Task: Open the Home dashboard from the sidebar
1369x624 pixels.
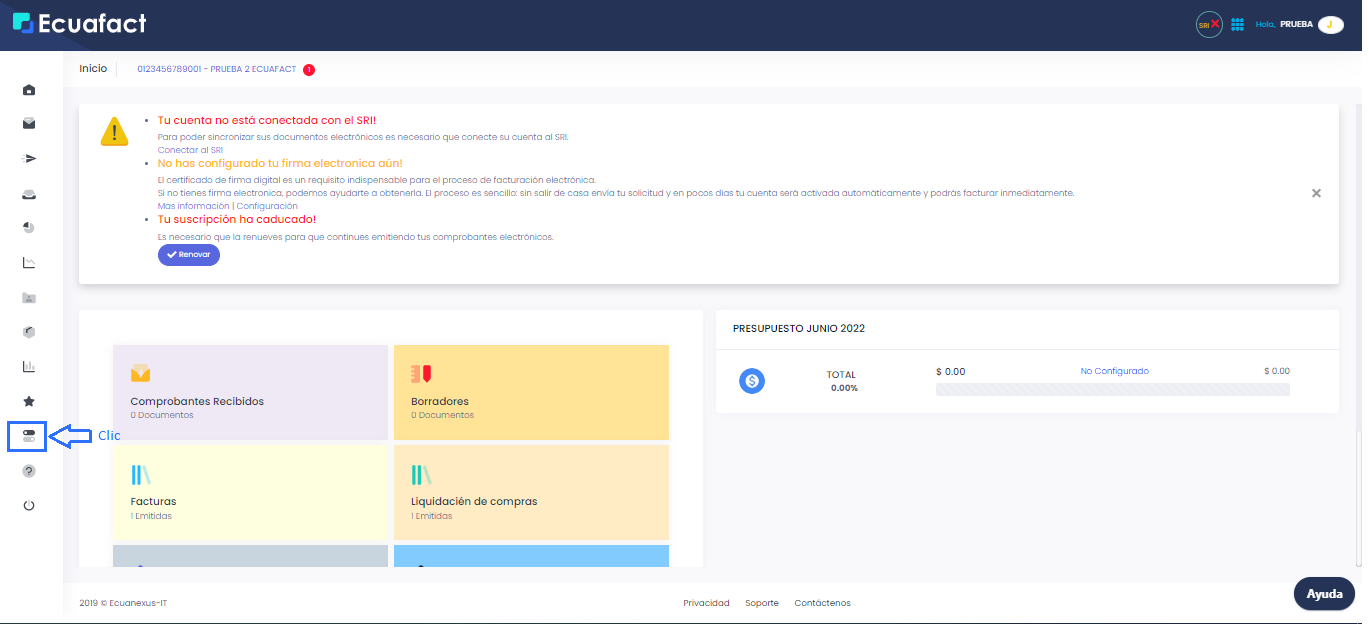Action: tap(28, 90)
